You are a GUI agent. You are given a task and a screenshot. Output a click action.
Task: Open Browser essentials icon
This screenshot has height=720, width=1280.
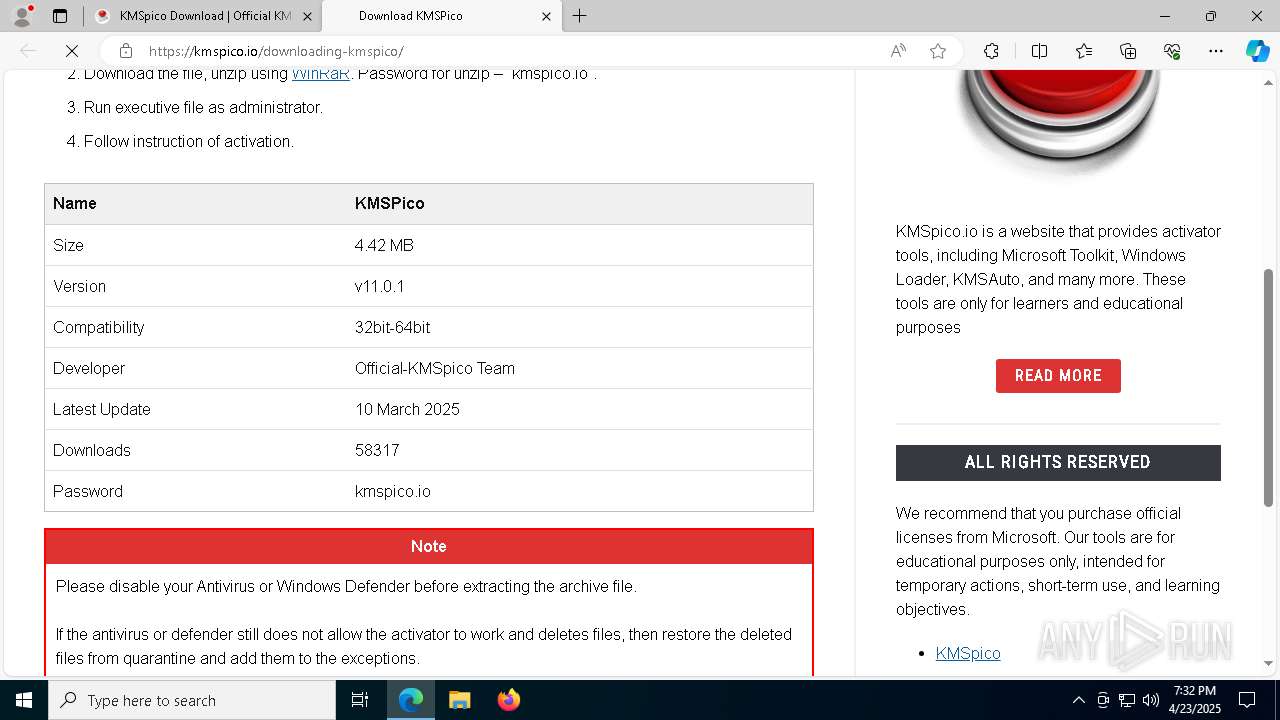click(1172, 51)
